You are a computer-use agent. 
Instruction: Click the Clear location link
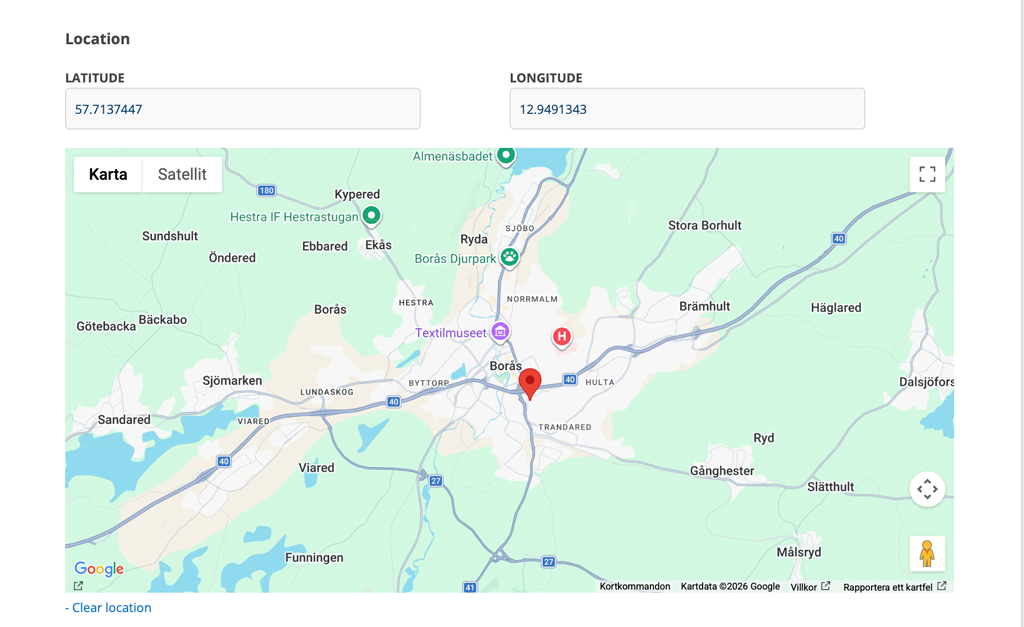(108, 607)
